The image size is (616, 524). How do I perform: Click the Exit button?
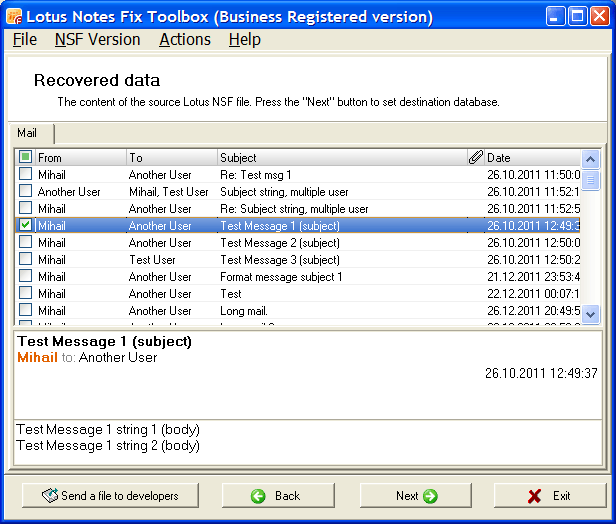[550, 496]
